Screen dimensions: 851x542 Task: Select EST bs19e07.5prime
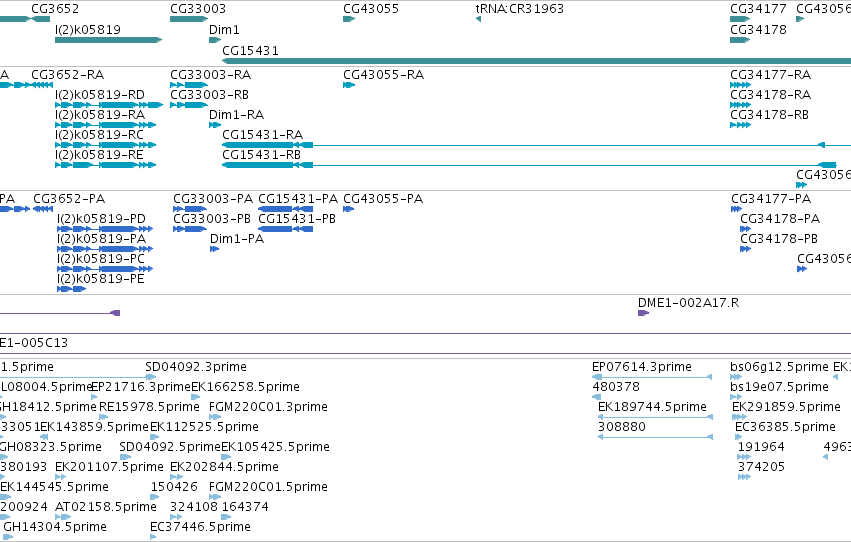pyautogui.click(x=736, y=397)
